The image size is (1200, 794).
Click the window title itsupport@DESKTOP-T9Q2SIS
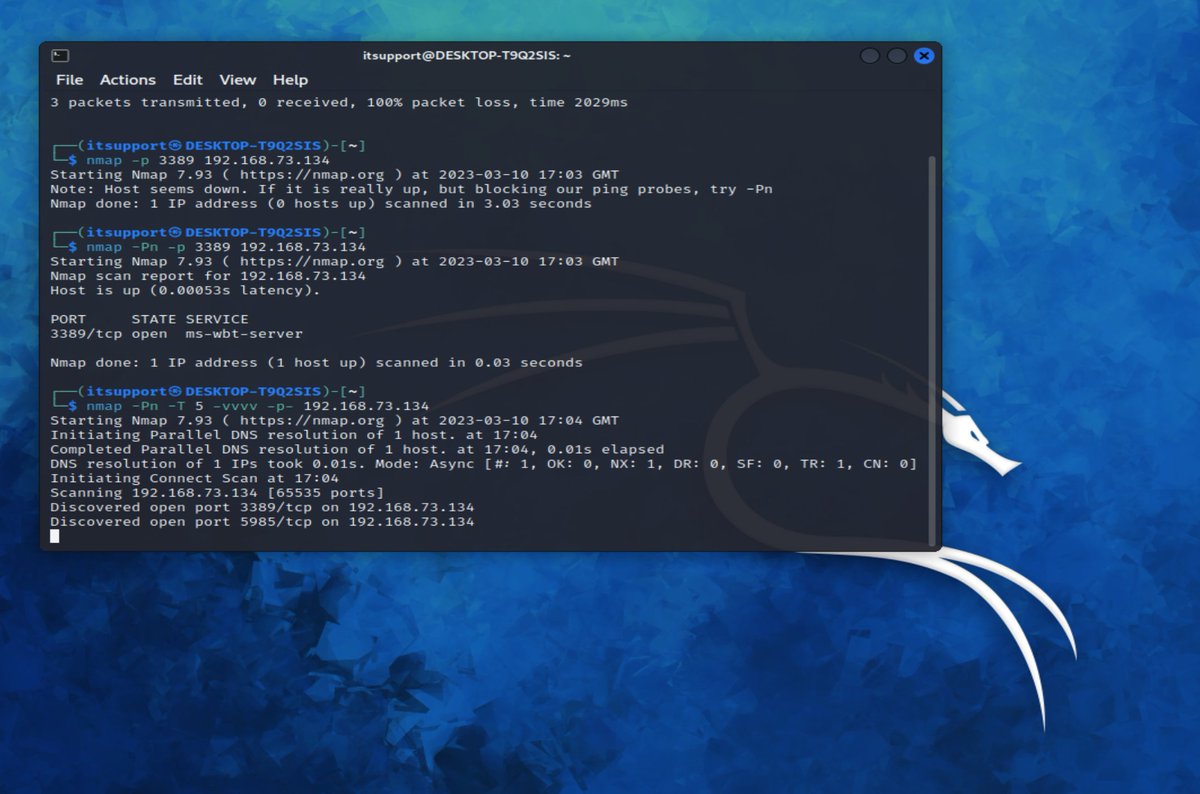pyautogui.click(x=467, y=56)
